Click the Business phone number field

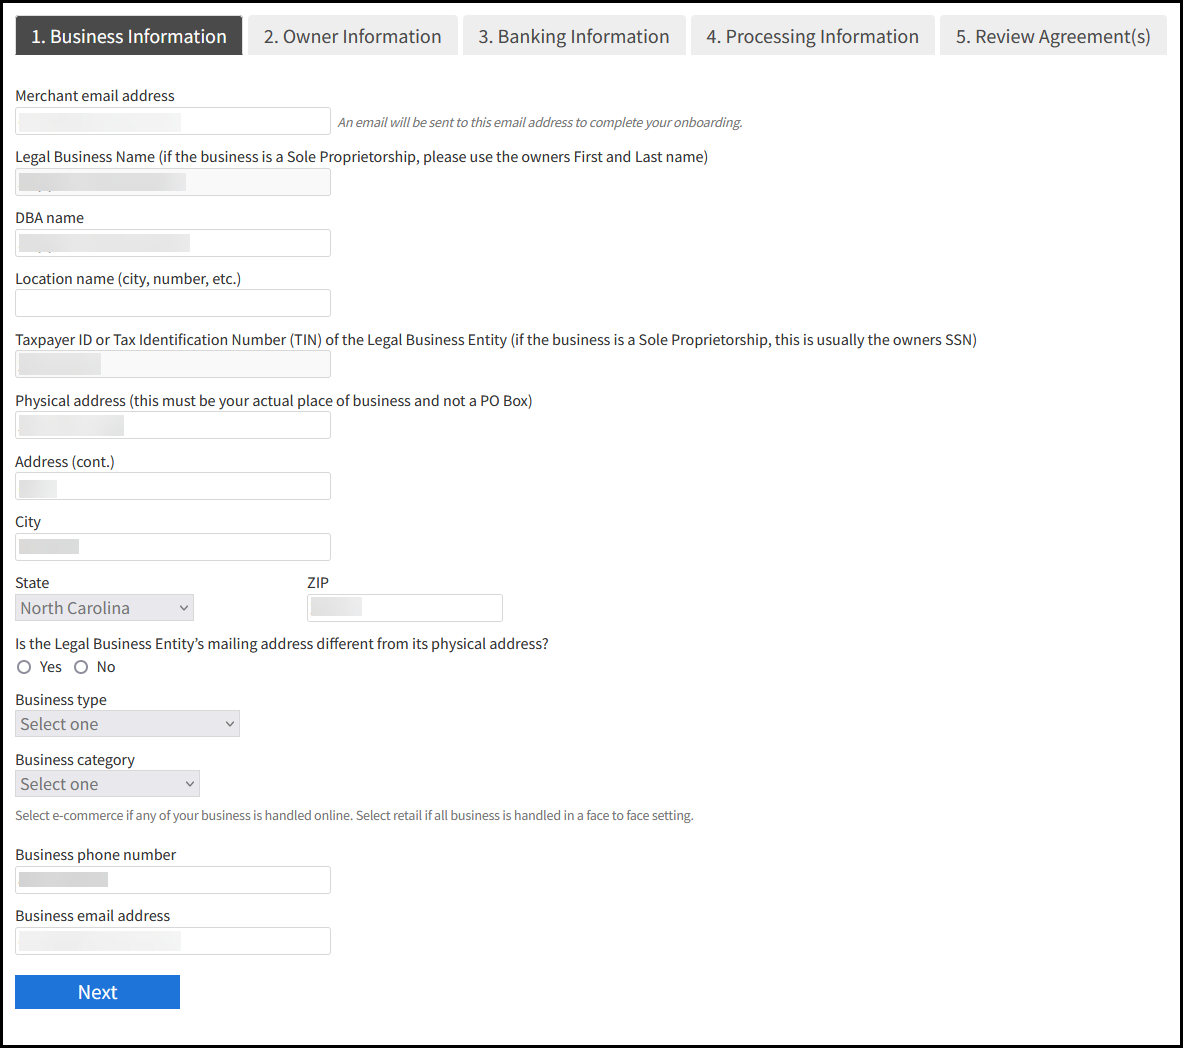click(x=172, y=879)
